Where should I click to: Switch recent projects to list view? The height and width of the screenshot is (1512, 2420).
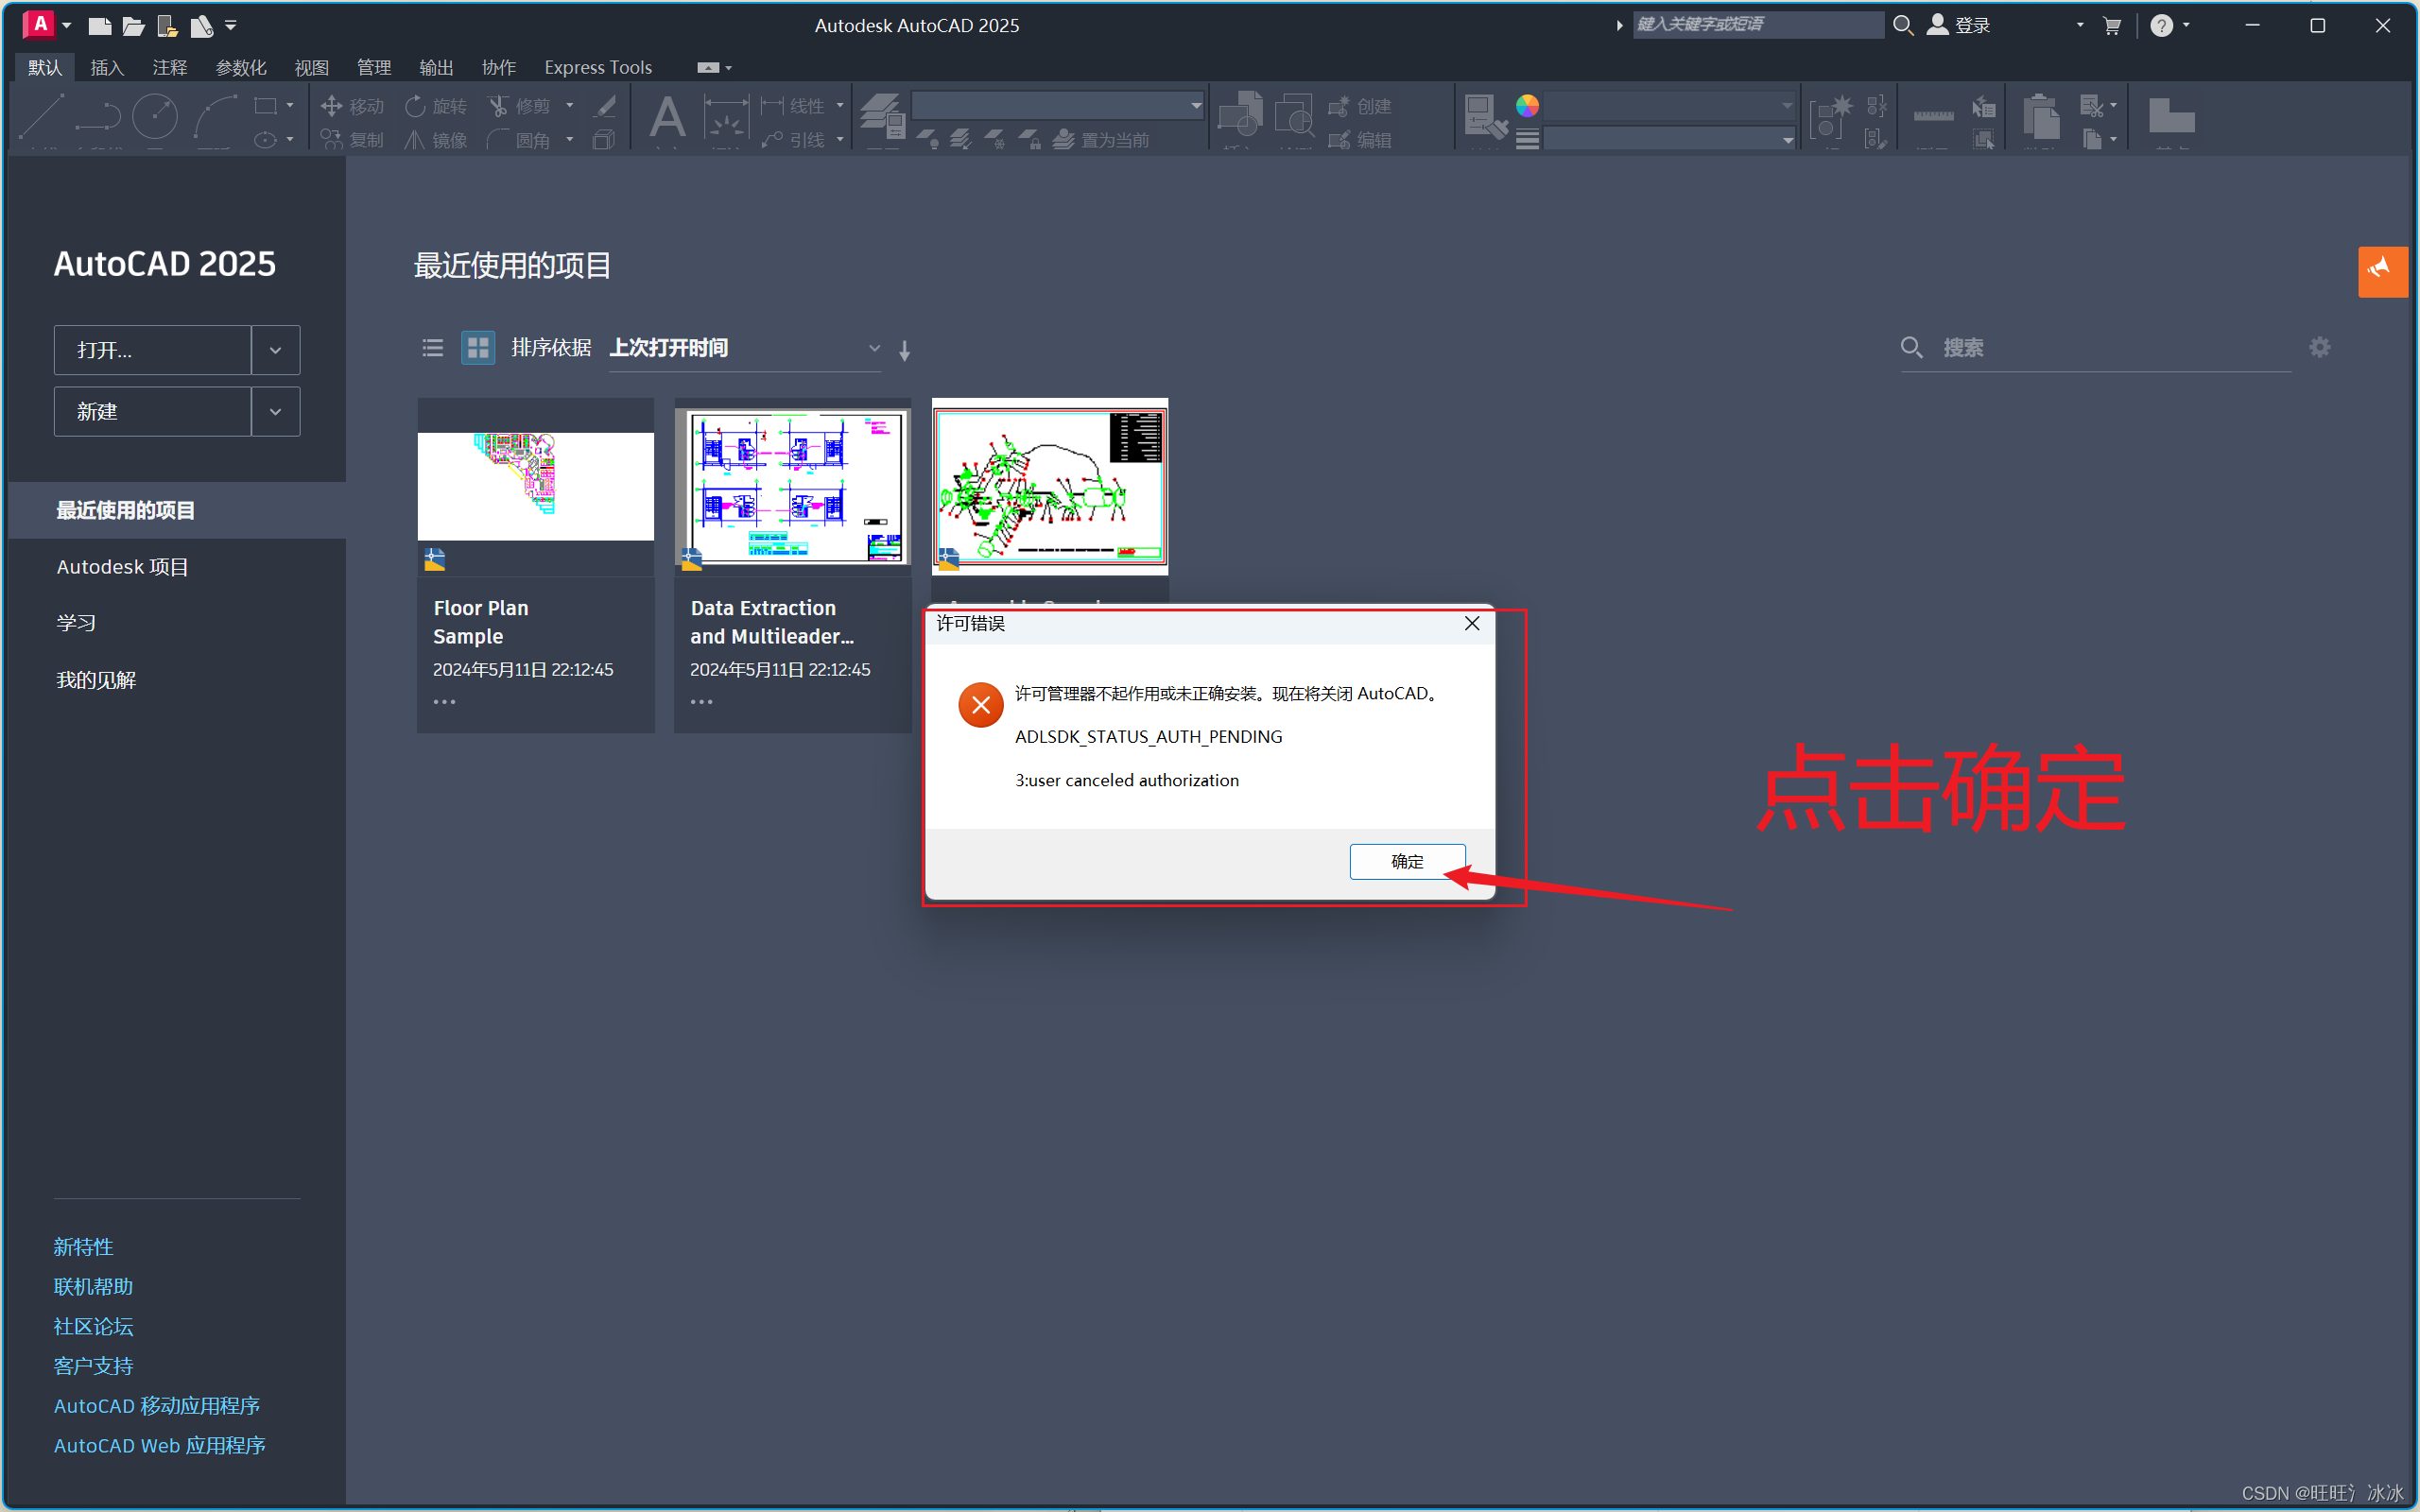coord(432,348)
